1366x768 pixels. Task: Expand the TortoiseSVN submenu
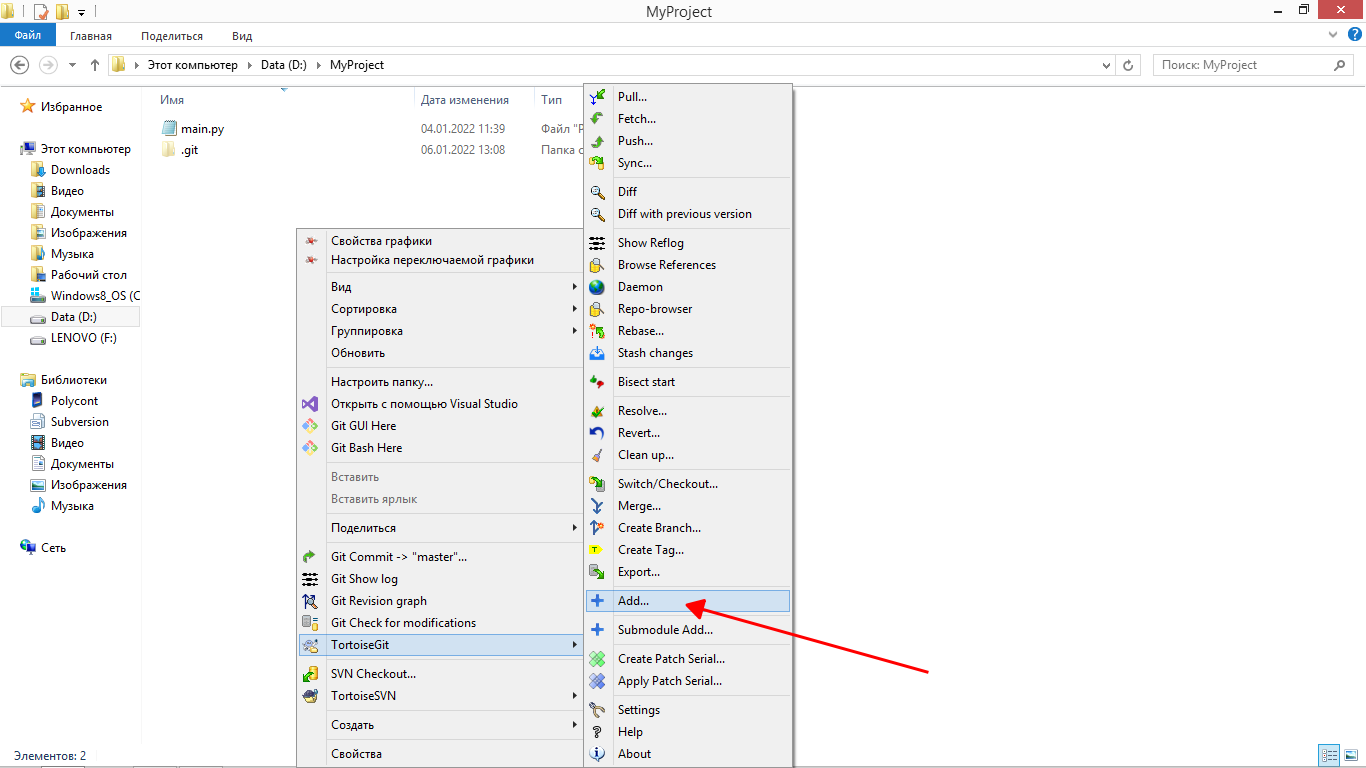[x=441, y=696]
